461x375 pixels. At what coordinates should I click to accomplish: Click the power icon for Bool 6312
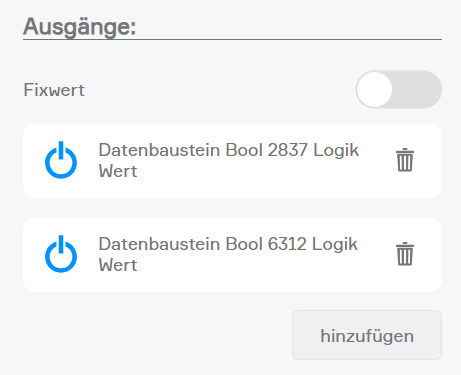[61, 254]
